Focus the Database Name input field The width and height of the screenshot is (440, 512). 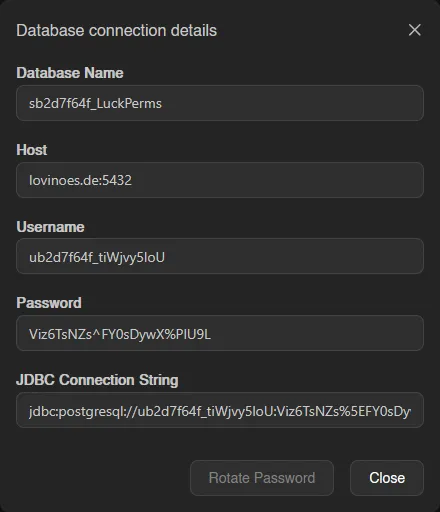220,103
